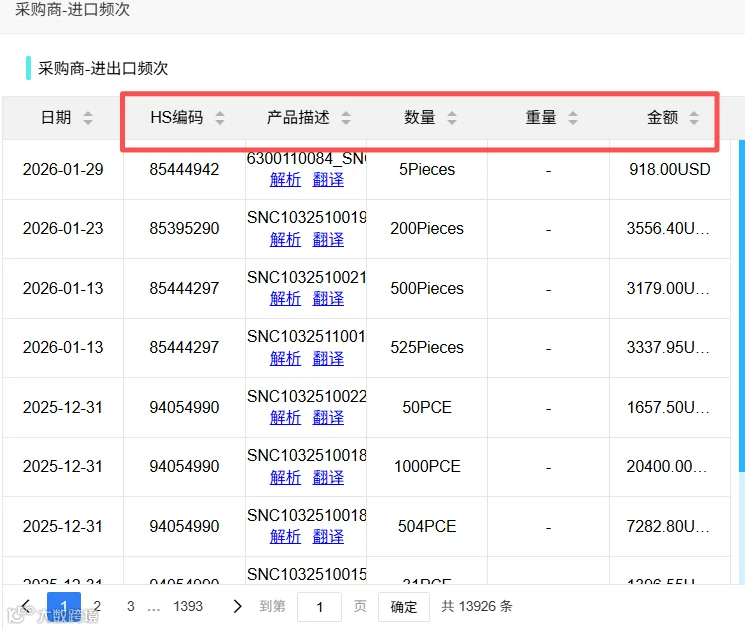Click 解析 link for SNC1032510019 row
Viewport: 745px width, 630px height.
[x=285, y=239]
